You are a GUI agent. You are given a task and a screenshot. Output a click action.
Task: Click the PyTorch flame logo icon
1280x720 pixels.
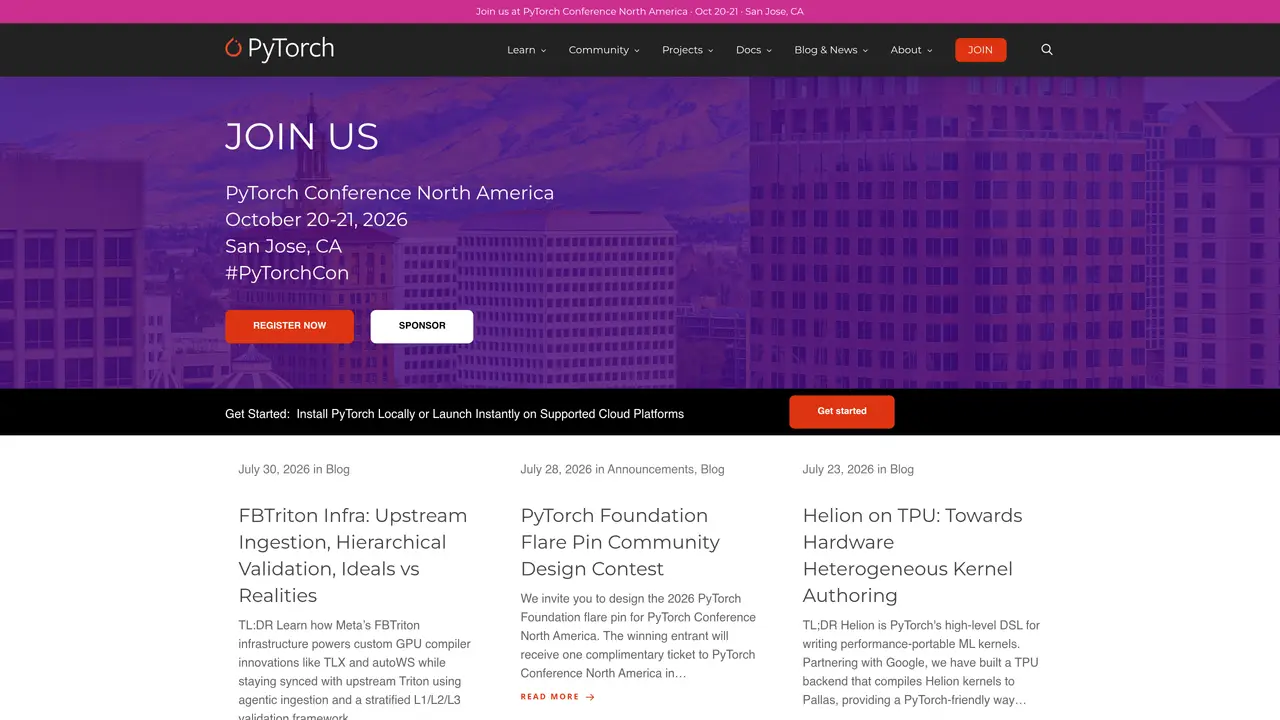pyautogui.click(x=233, y=48)
